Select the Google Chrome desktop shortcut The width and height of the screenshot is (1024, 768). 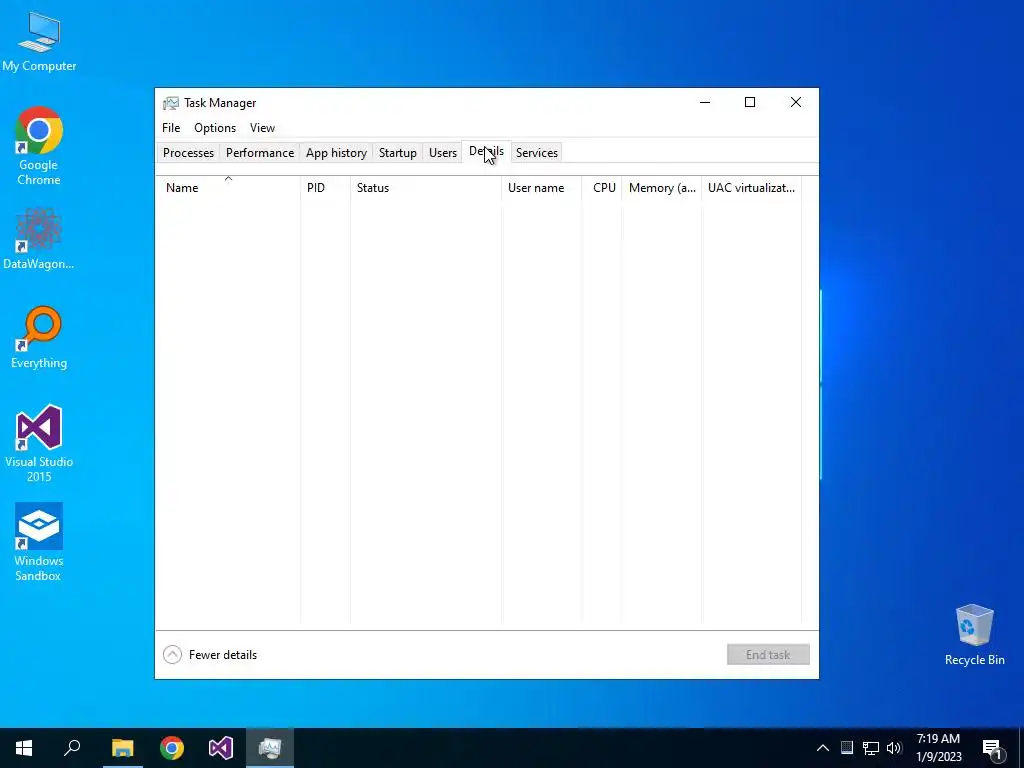coord(39,146)
